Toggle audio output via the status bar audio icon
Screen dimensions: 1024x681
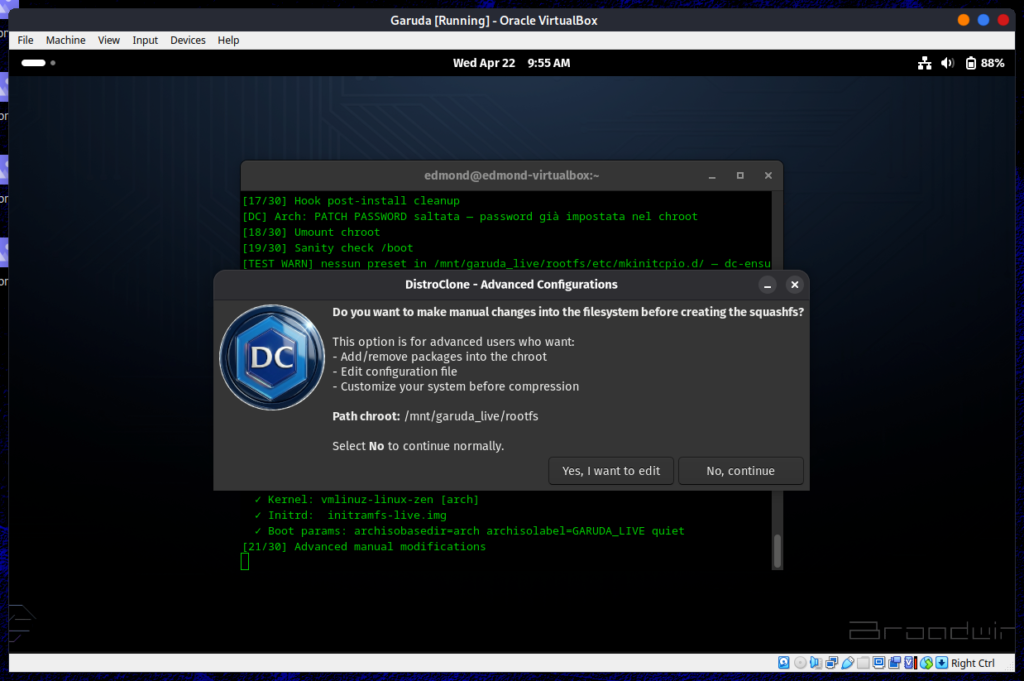coord(817,662)
